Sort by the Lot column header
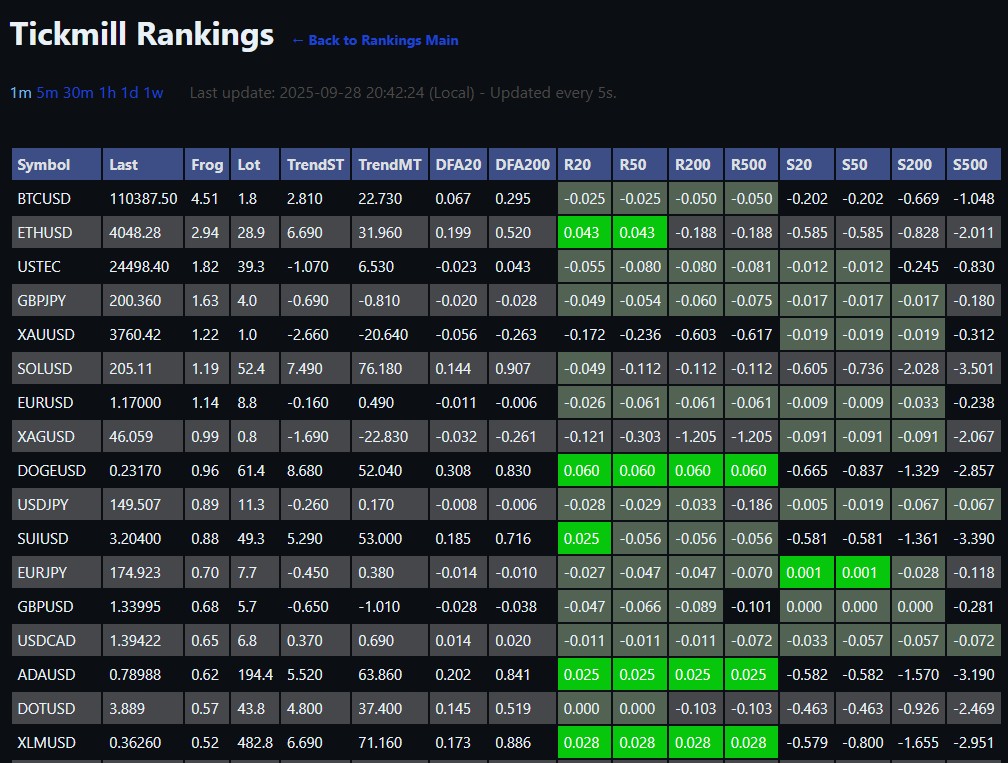1008x763 pixels. point(248,164)
